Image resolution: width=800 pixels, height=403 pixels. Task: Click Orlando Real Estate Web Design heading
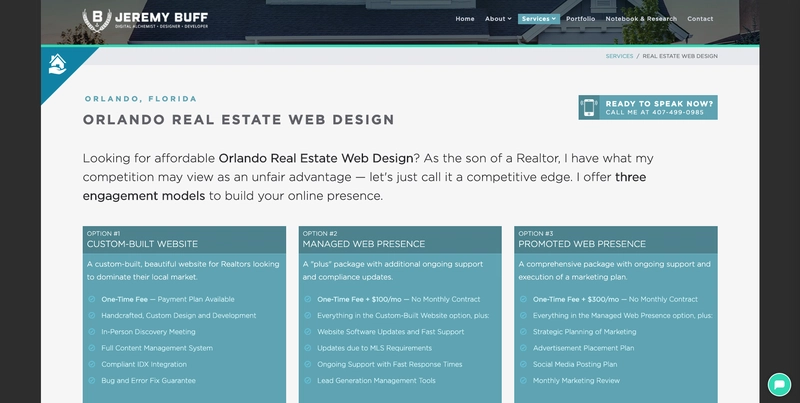pyautogui.click(x=239, y=120)
